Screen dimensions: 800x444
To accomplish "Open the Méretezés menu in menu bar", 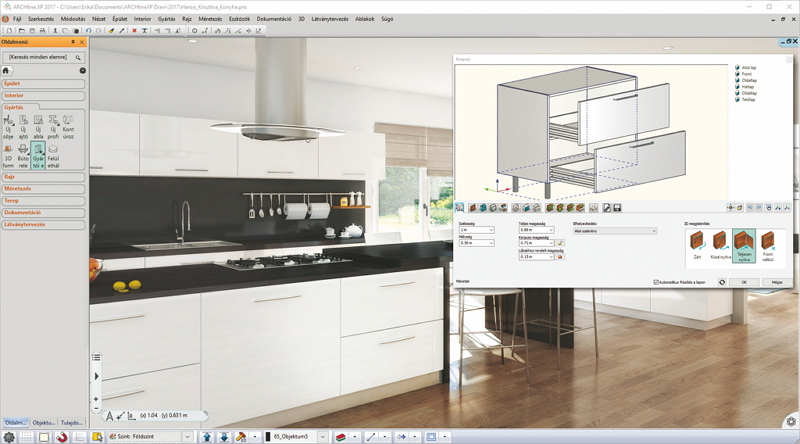I will [210, 19].
